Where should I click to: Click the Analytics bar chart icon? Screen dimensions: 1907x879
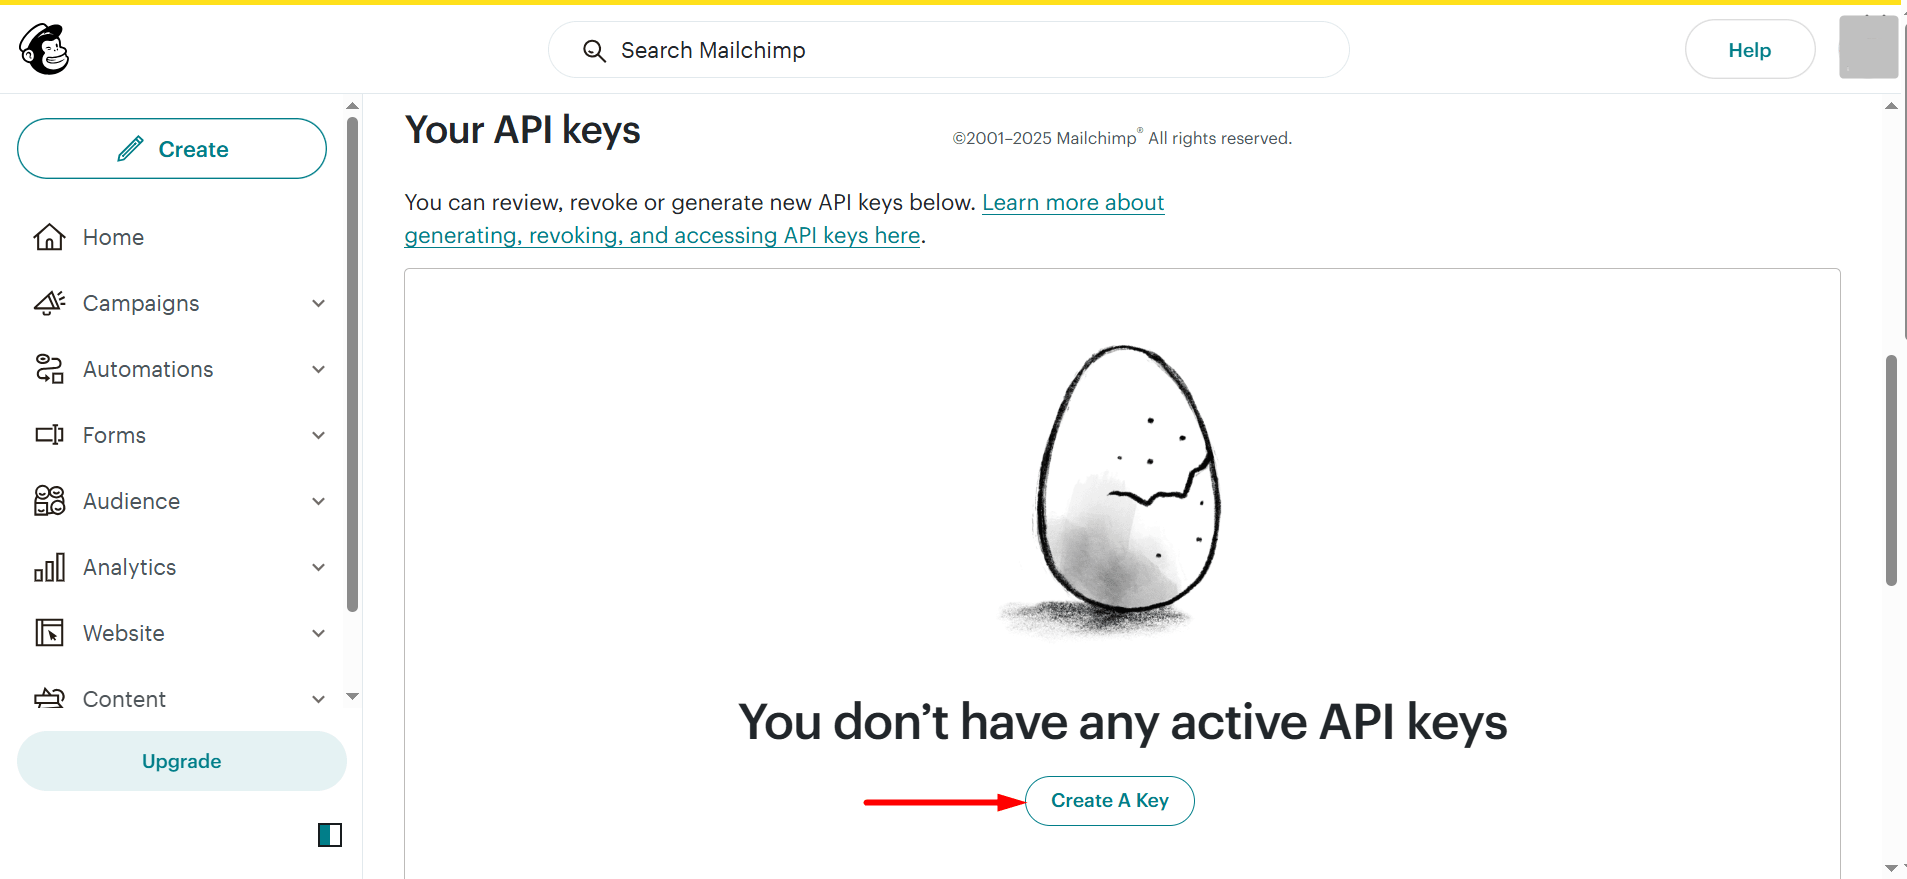[49, 567]
